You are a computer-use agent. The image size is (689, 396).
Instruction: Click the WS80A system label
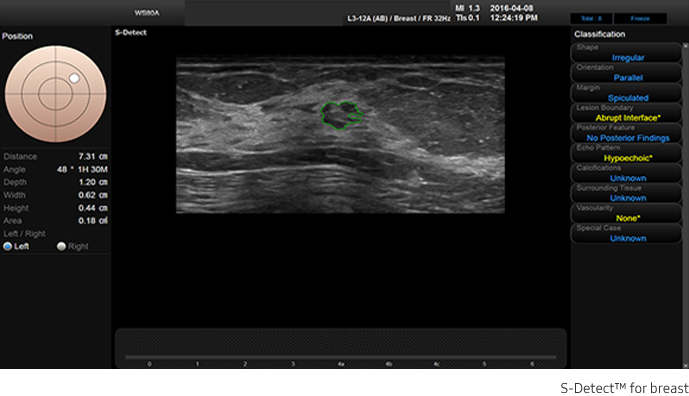coord(147,13)
